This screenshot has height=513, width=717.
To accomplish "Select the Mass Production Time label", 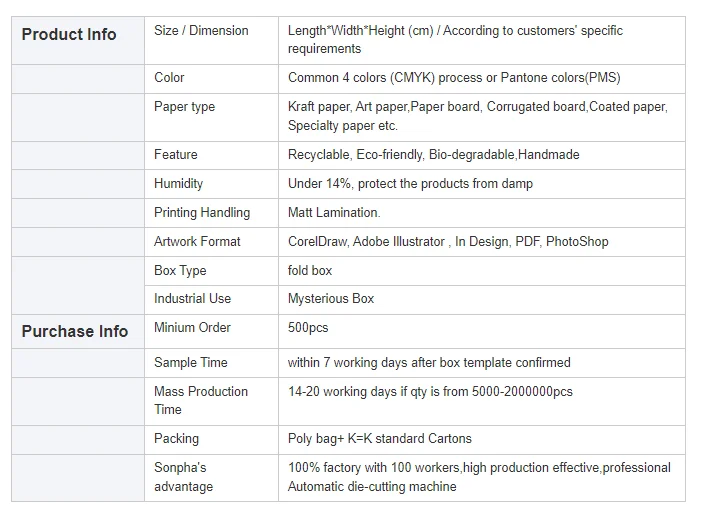I will (x=201, y=401).
